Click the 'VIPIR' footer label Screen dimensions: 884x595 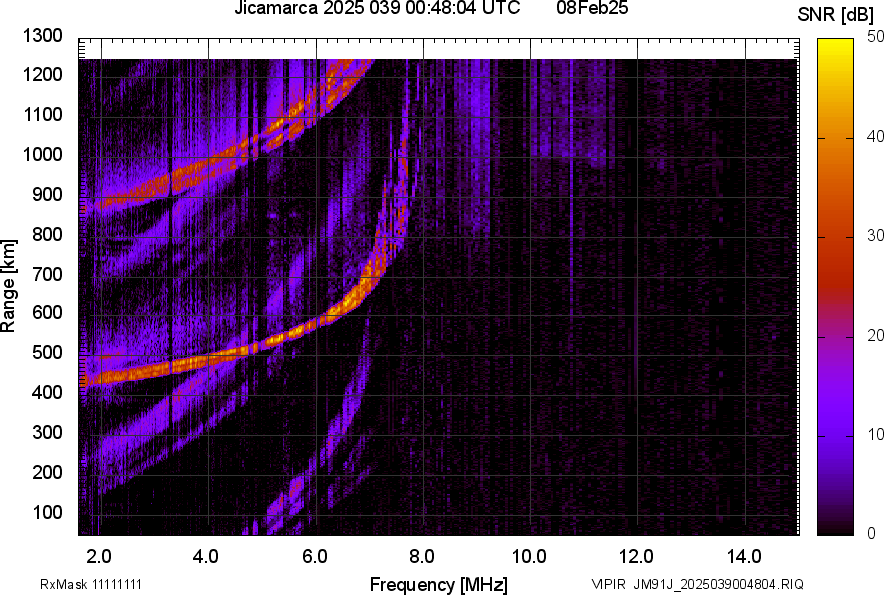point(609,584)
